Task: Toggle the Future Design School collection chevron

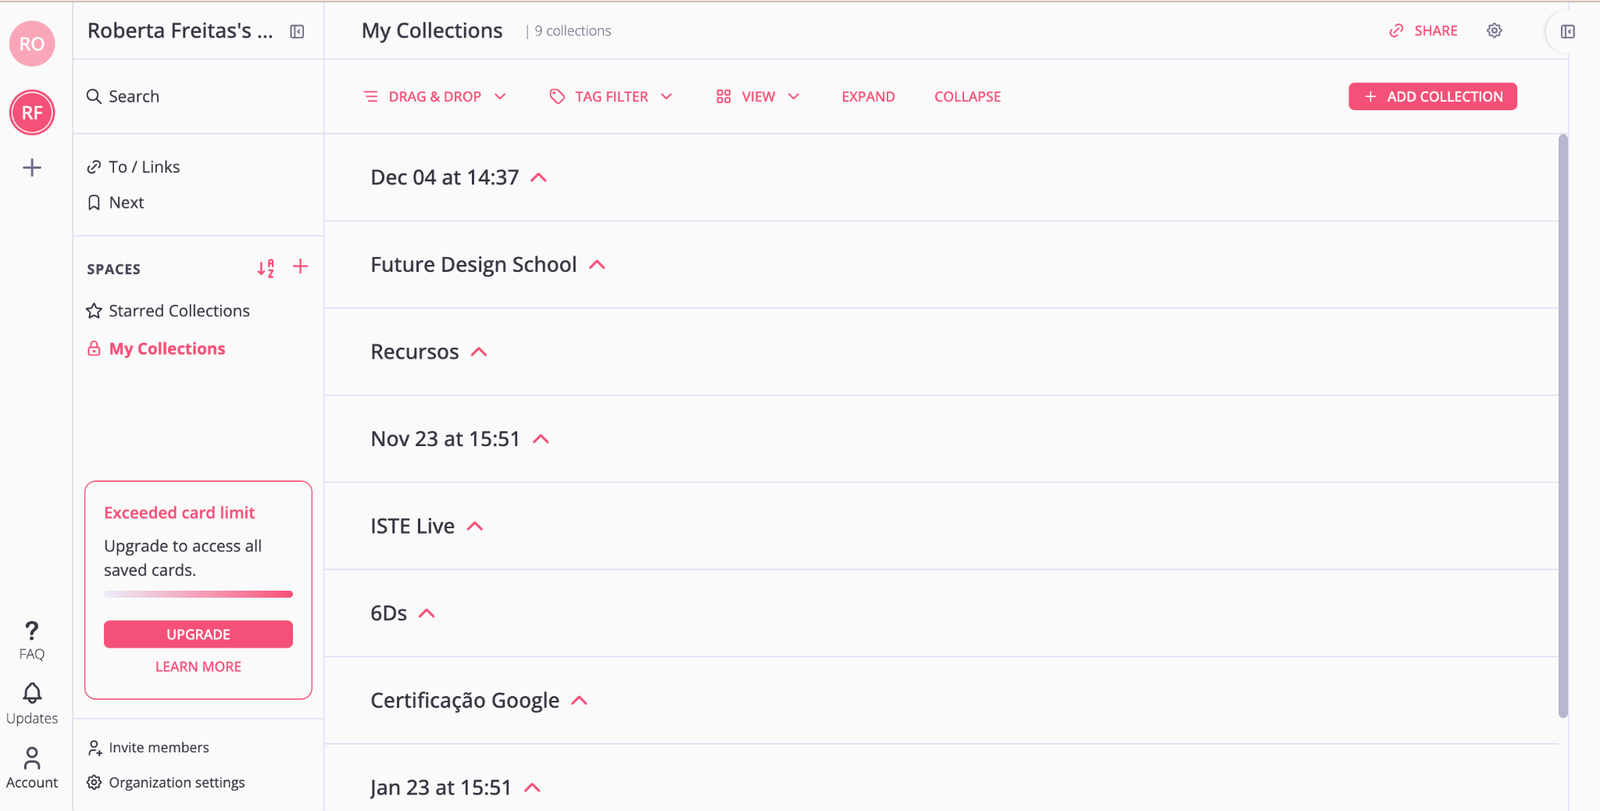Action: pos(597,265)
